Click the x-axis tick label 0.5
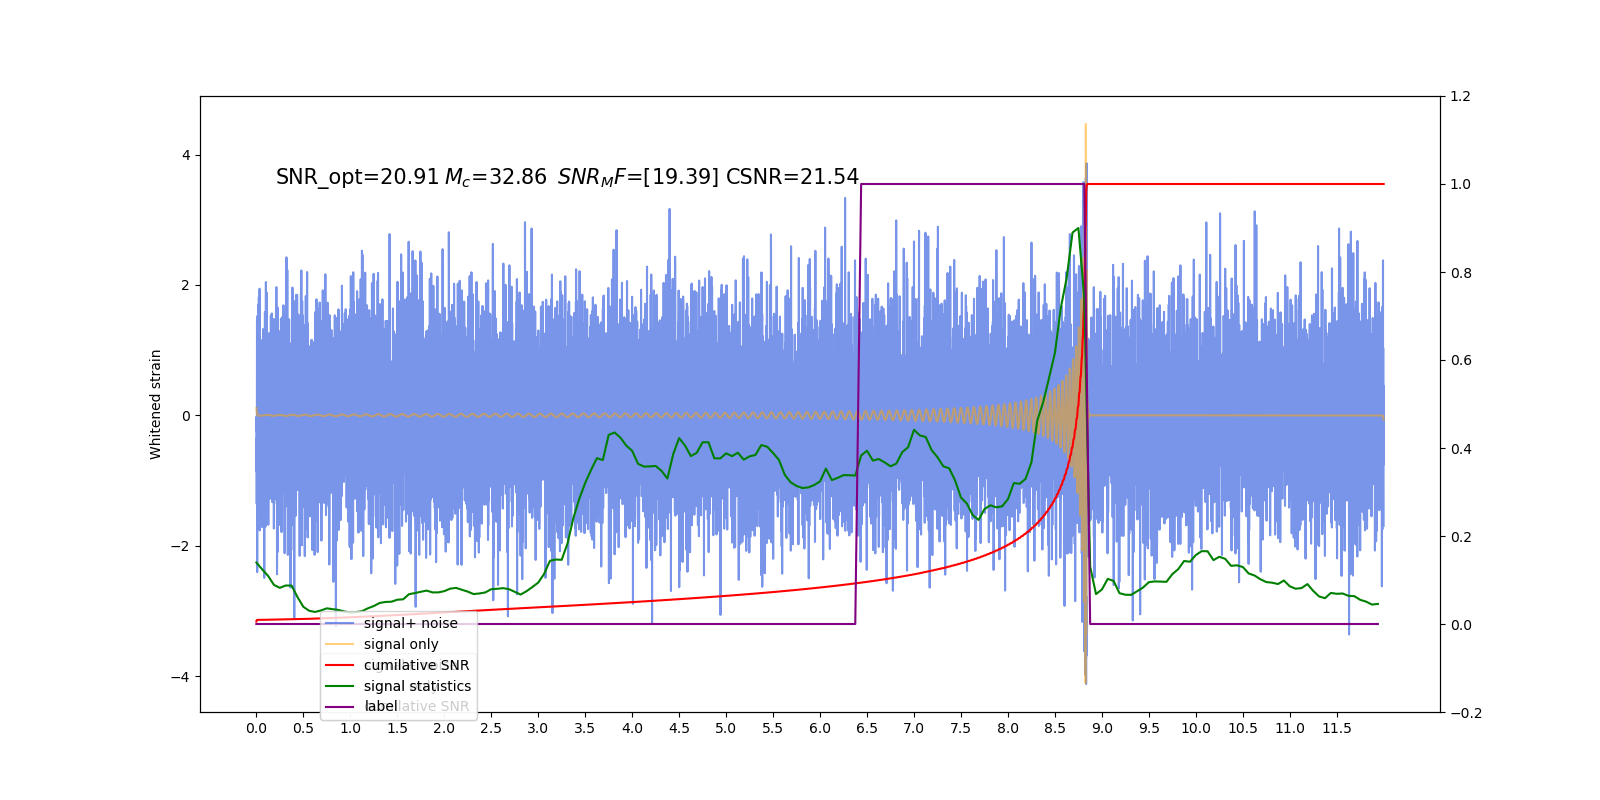The height and width of the screenshot is (800, 1600). [303, 729]
